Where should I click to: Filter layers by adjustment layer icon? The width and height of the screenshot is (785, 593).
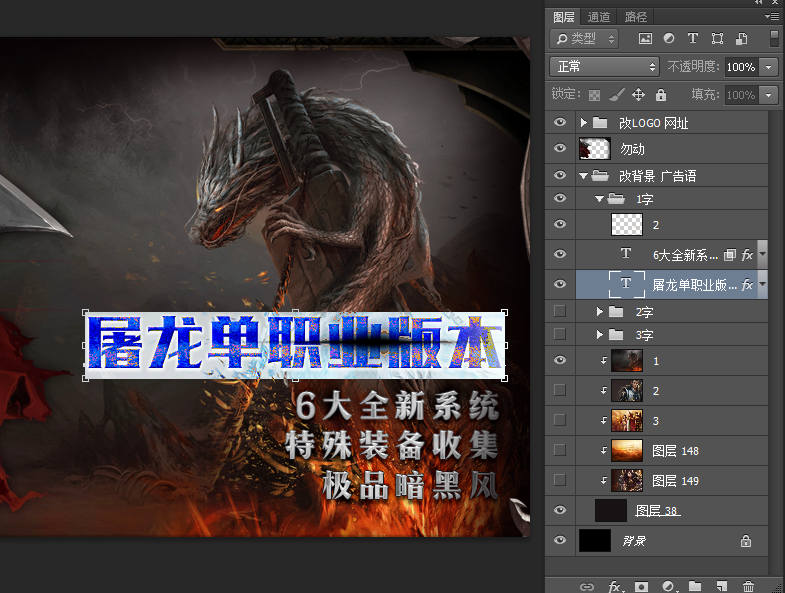pyautogui.click(x=669, y=39)
